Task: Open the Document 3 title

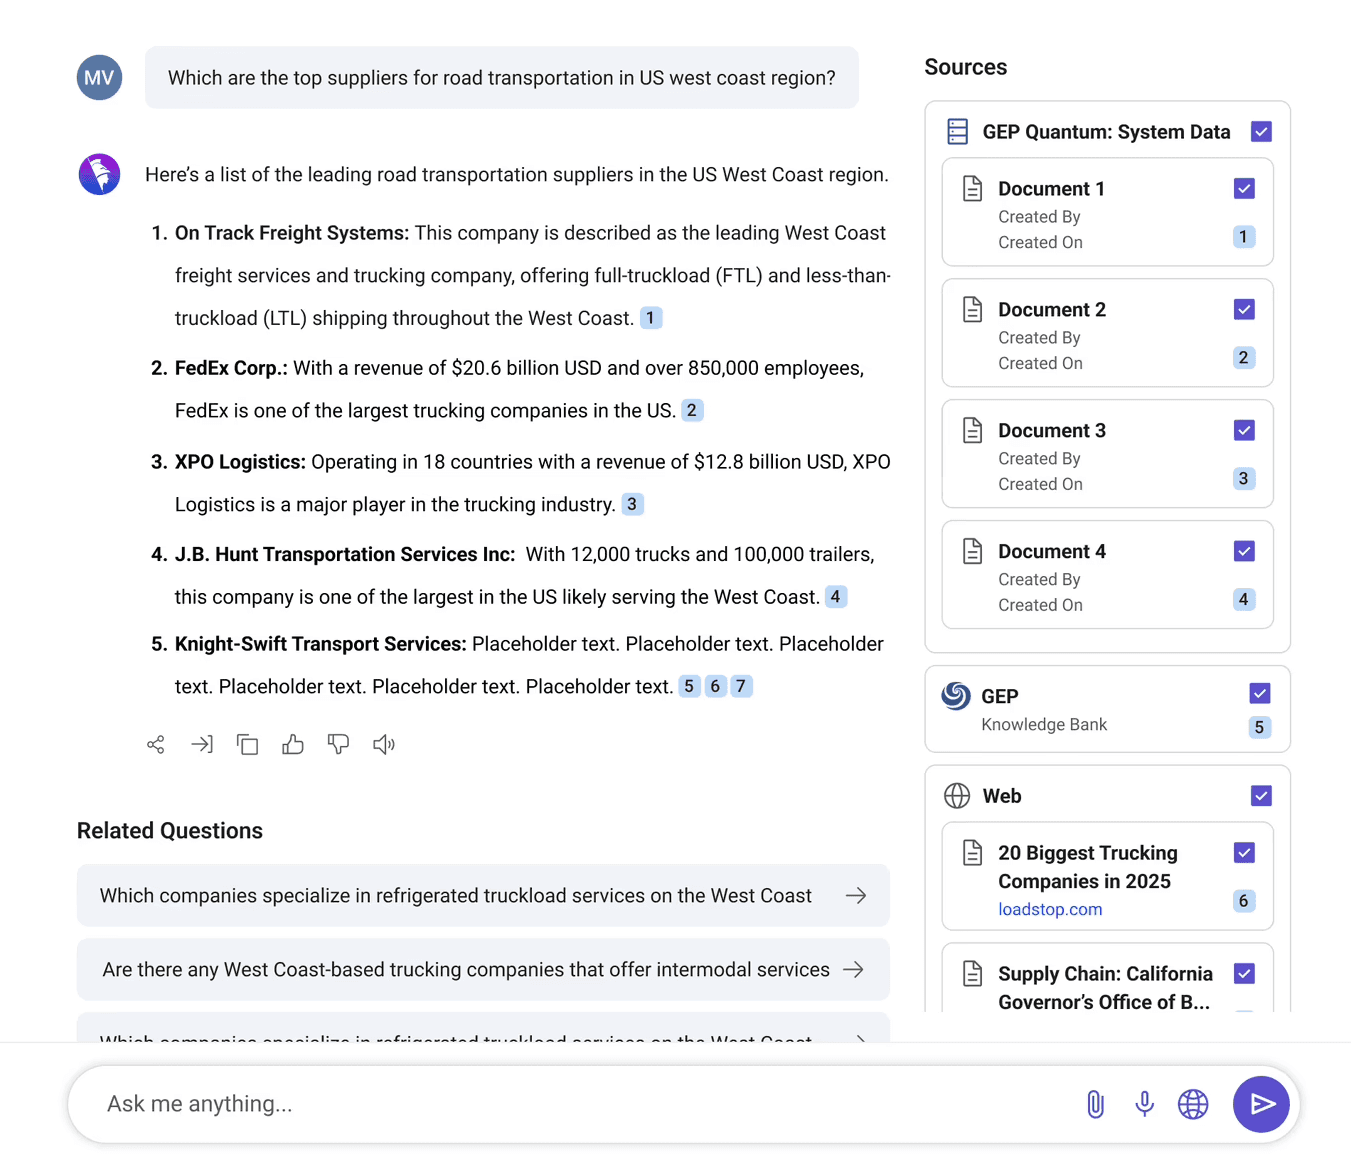Action: coord(1052,431)
